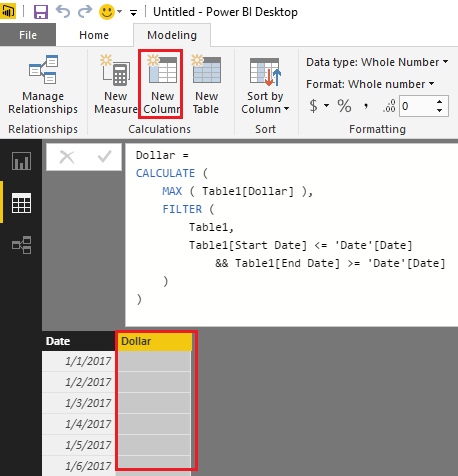Select the Date column header
458x476 pixels.
(78, 341)
